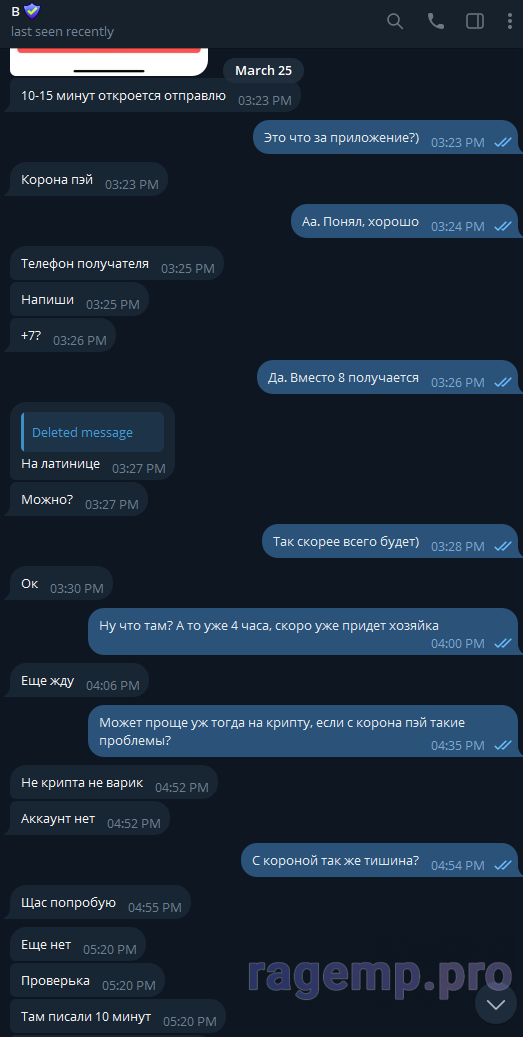Click read checkmarks on 'Аа. Понял, хорошо'

pyautogui.click(x=503, y=226)
